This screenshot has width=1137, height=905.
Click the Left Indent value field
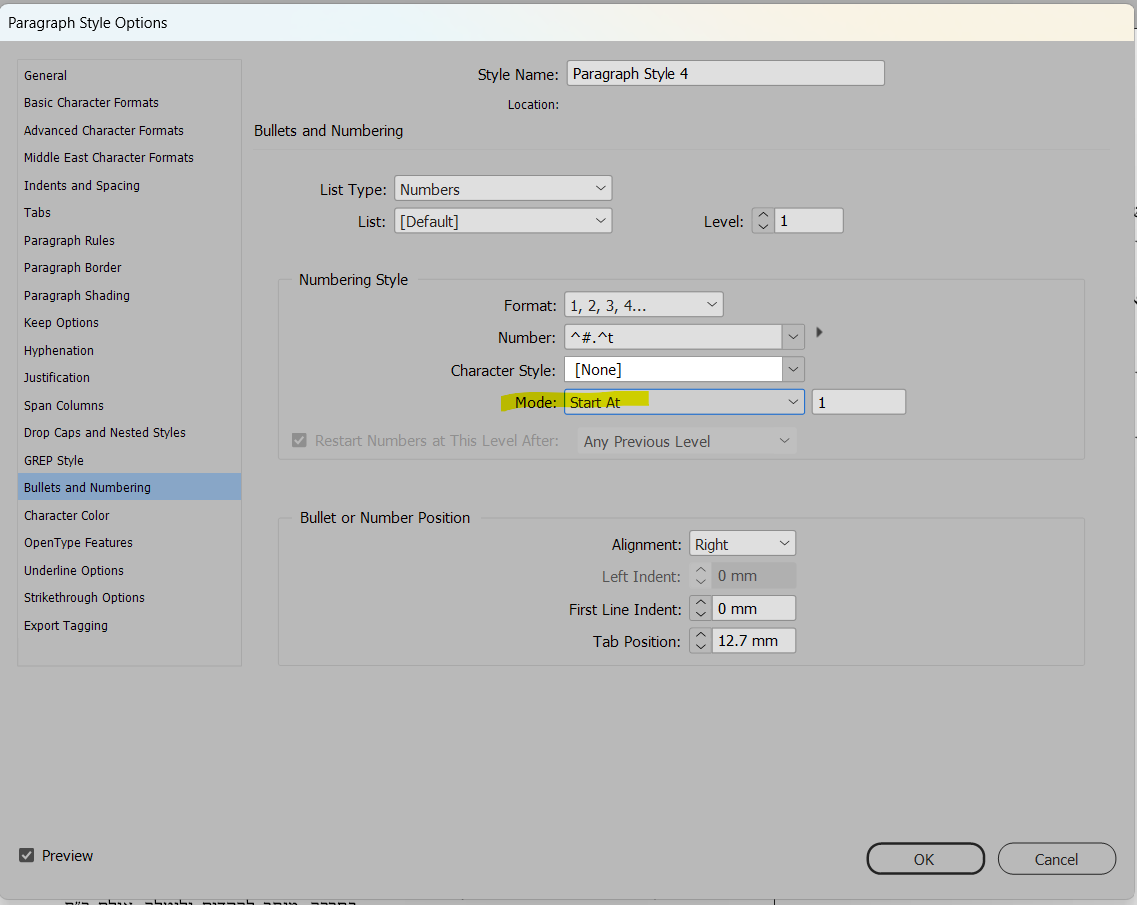point(754,576)
